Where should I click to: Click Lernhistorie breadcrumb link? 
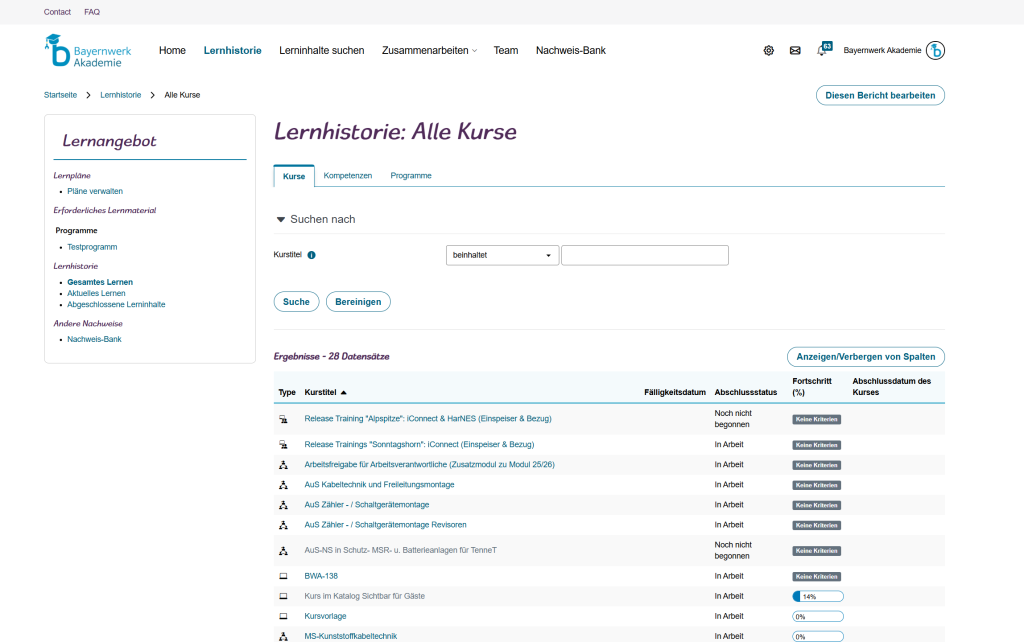[x=121, y=95]
